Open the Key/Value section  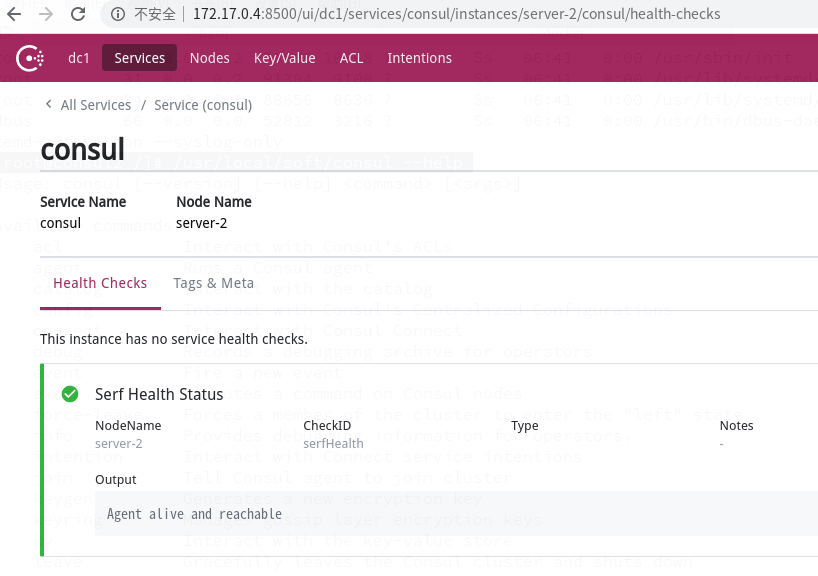pos(285,58)
